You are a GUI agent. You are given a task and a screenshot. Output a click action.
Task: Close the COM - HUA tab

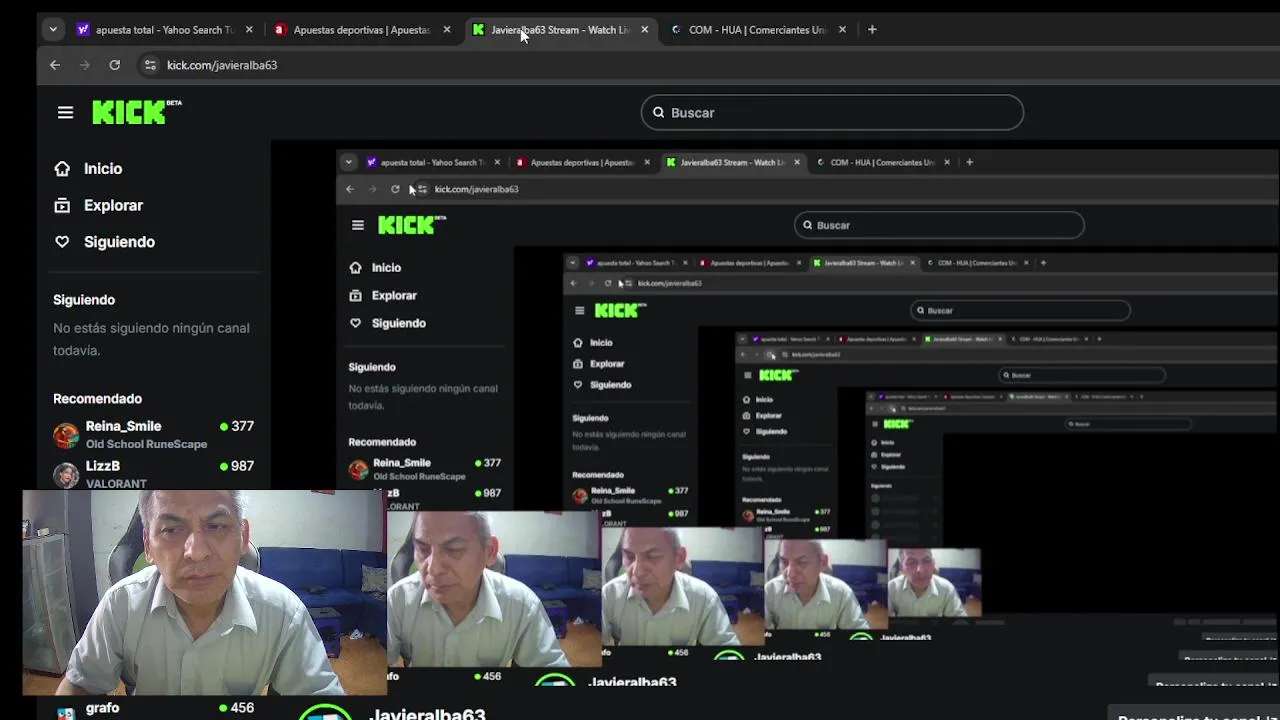[x=842, y=30]
